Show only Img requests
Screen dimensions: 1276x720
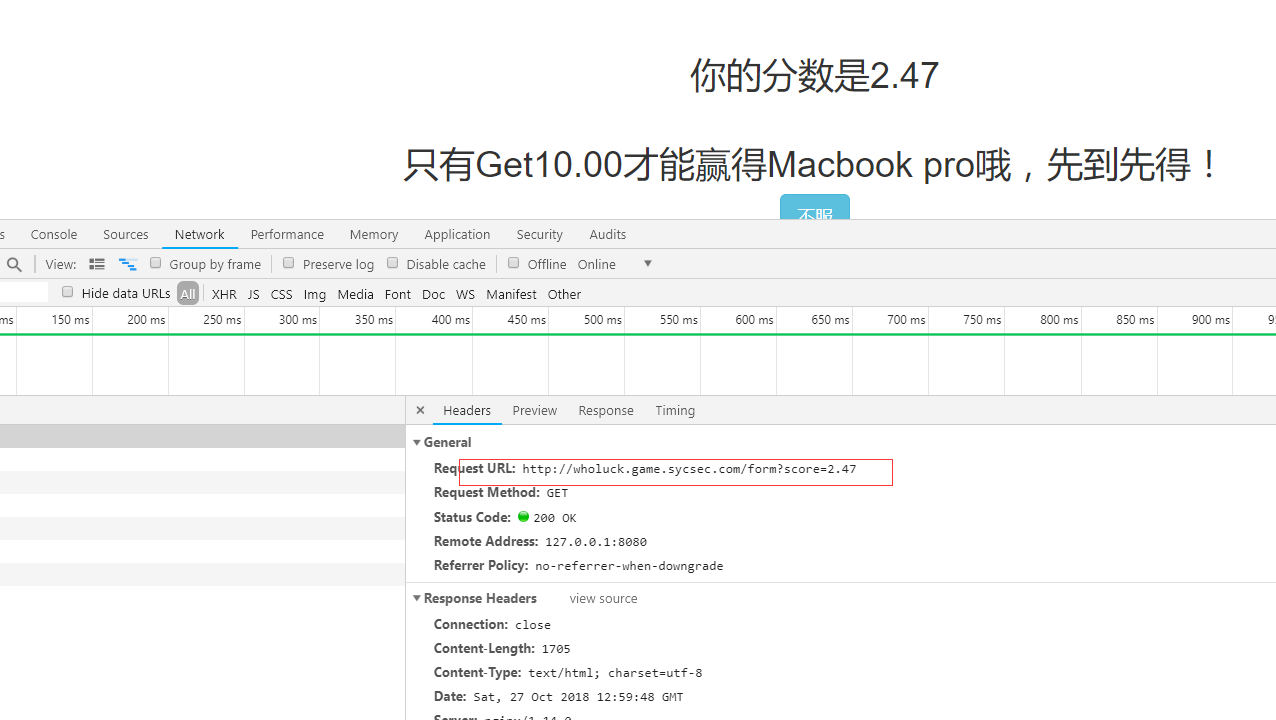pos(315,294)
